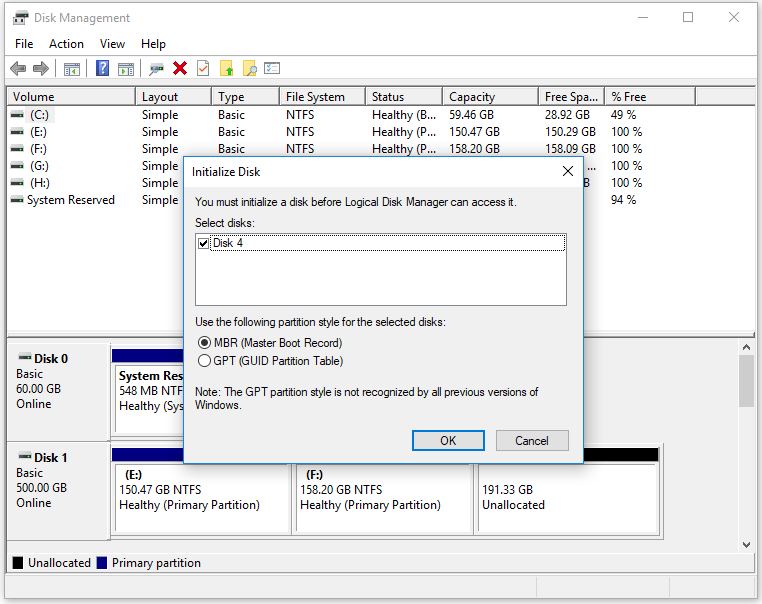The width and height of the screenshot is (762, 604).
Task: Click the Forward arrow toolbar icon
Action: pyautogui.click(x=41, y=69)
